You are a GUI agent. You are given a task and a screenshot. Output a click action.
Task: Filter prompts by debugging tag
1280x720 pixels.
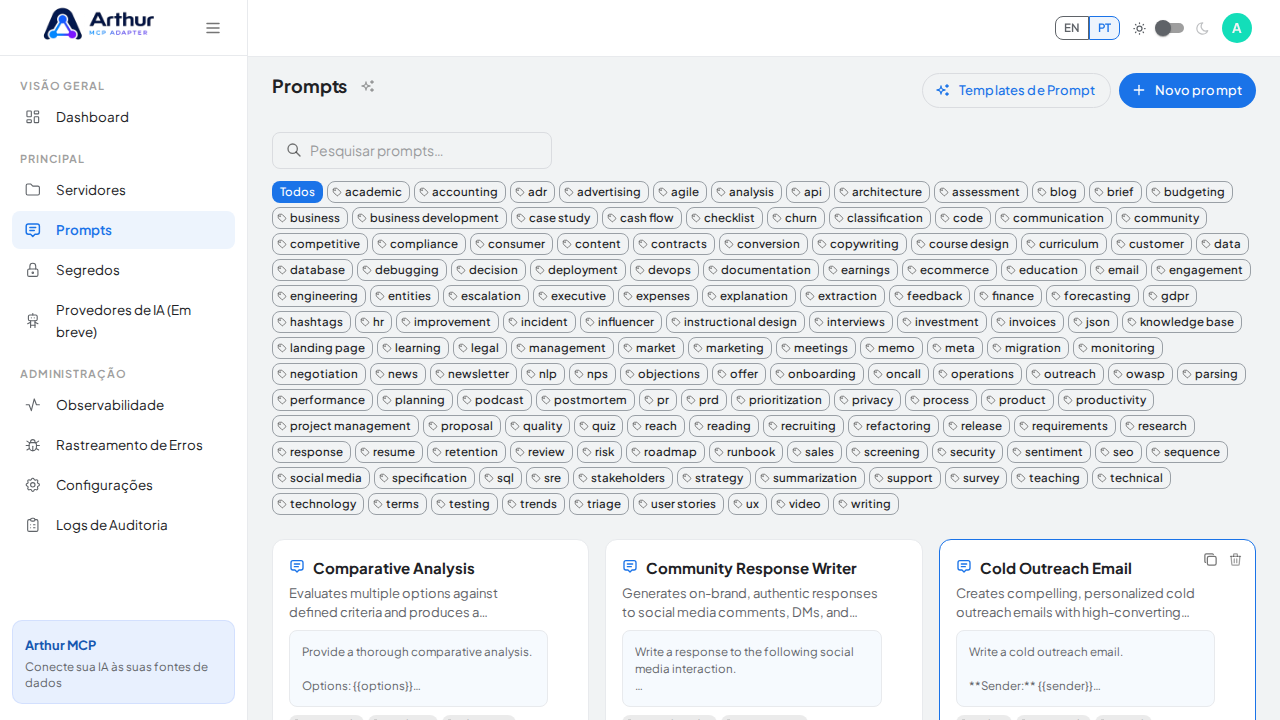(402, 270)
